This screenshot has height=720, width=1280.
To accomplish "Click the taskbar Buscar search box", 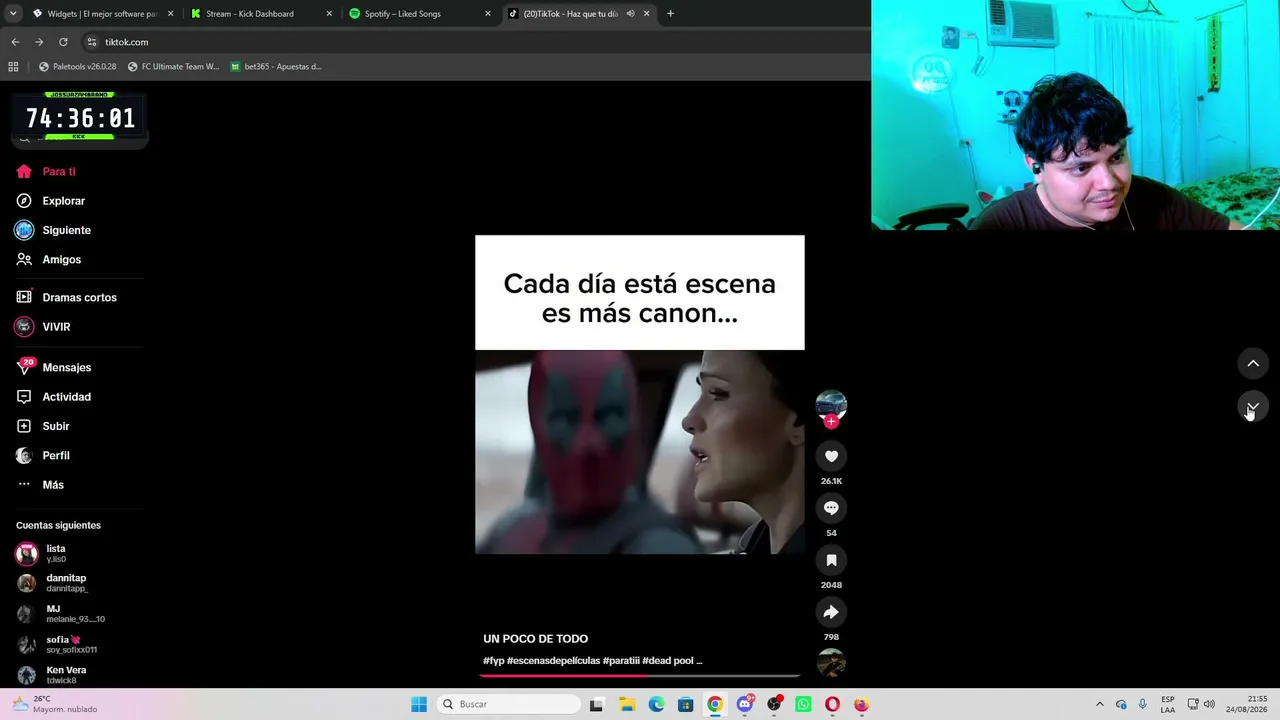I will tap(508, 704).
